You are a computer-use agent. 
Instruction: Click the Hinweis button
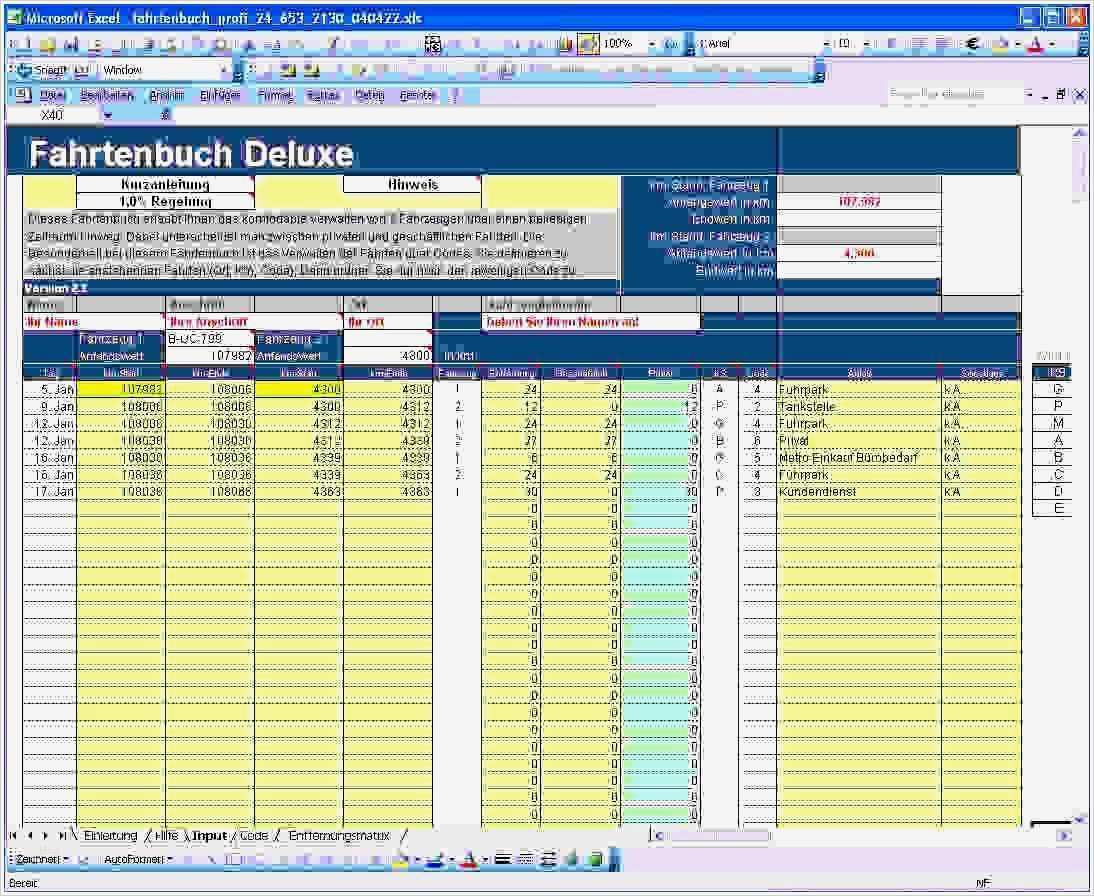412,185
